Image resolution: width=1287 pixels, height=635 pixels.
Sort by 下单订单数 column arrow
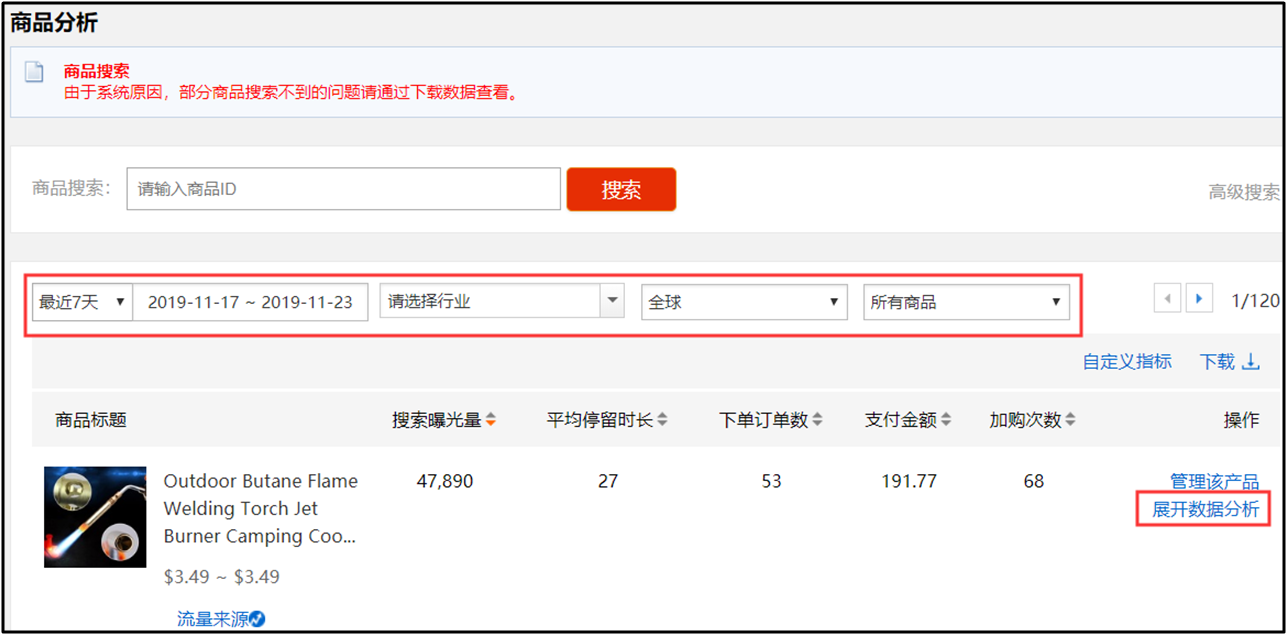[x=817, y=421]
